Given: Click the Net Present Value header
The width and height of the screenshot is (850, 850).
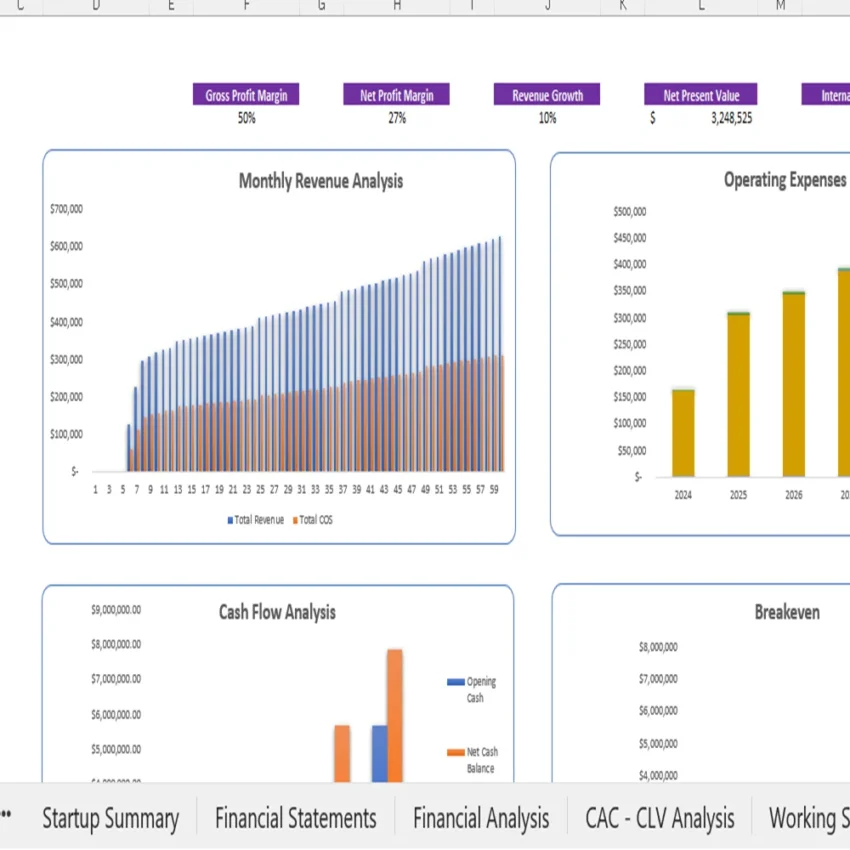Looking at the screenshot, I should [x=700, y=95].
